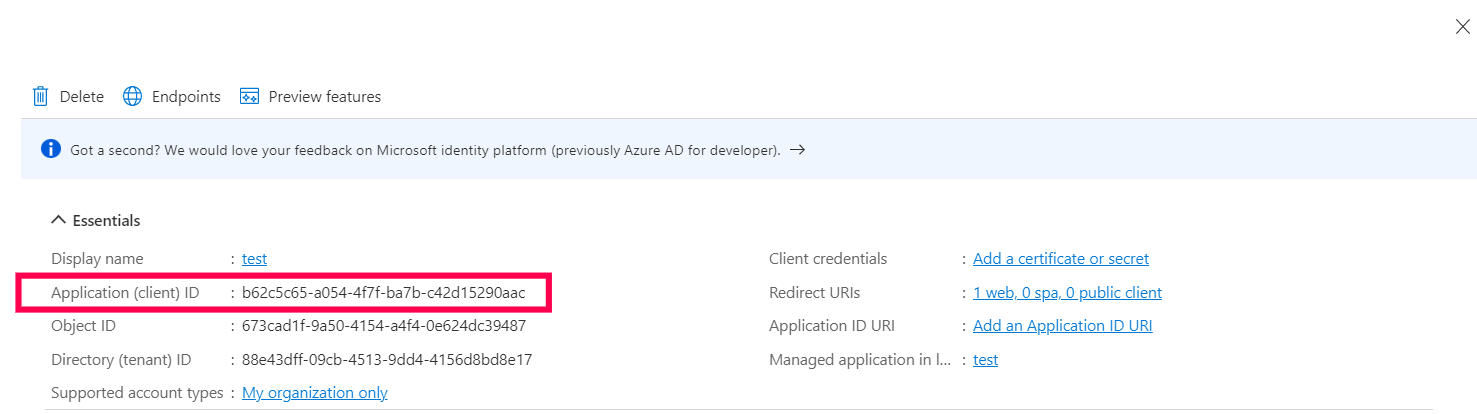Open the Preview features toolbar command

(x=324, y=97)
